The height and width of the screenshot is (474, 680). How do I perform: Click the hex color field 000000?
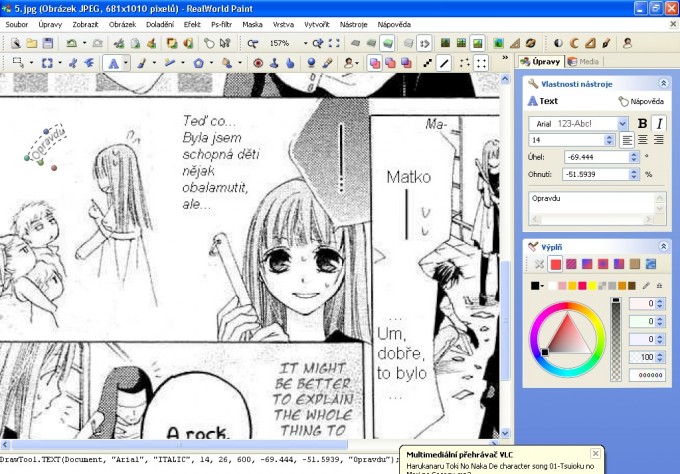click(x=647, y=375)
